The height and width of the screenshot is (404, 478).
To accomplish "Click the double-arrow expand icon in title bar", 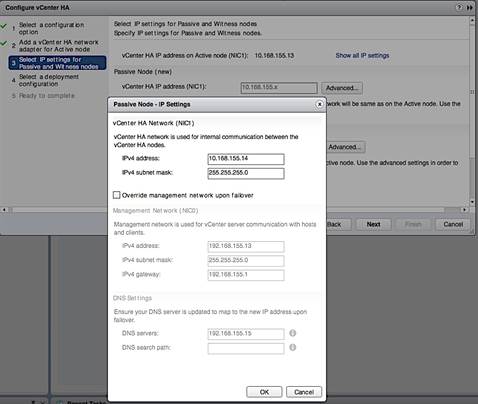I will coord(470,7).
